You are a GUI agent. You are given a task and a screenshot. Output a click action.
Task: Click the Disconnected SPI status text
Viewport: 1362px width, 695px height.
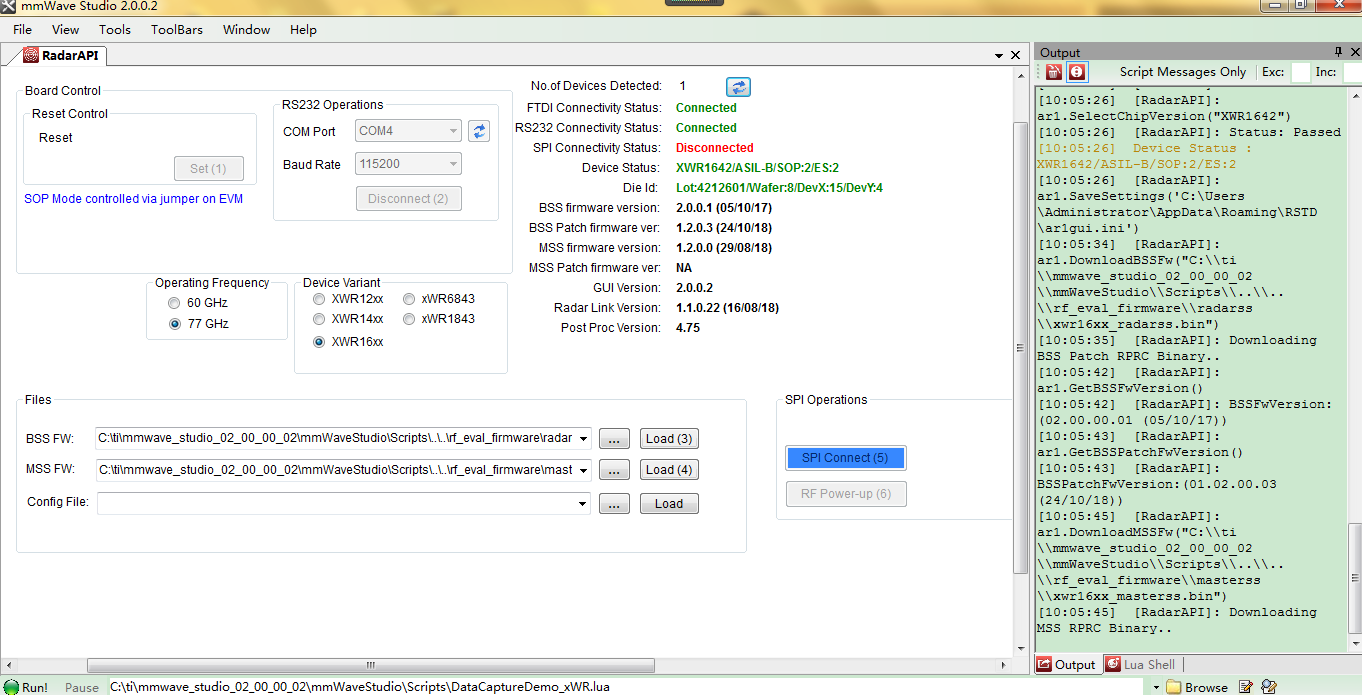tap(714, 148)
